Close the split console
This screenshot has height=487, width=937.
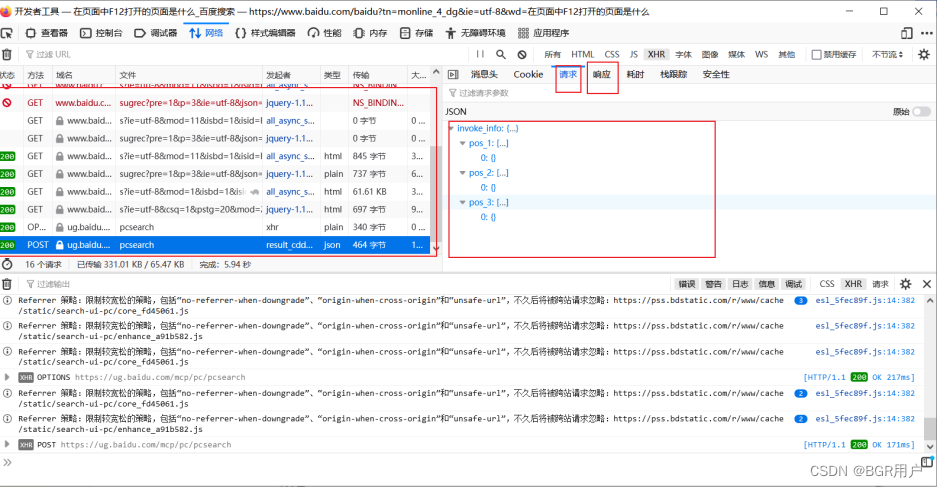point(927,284)
